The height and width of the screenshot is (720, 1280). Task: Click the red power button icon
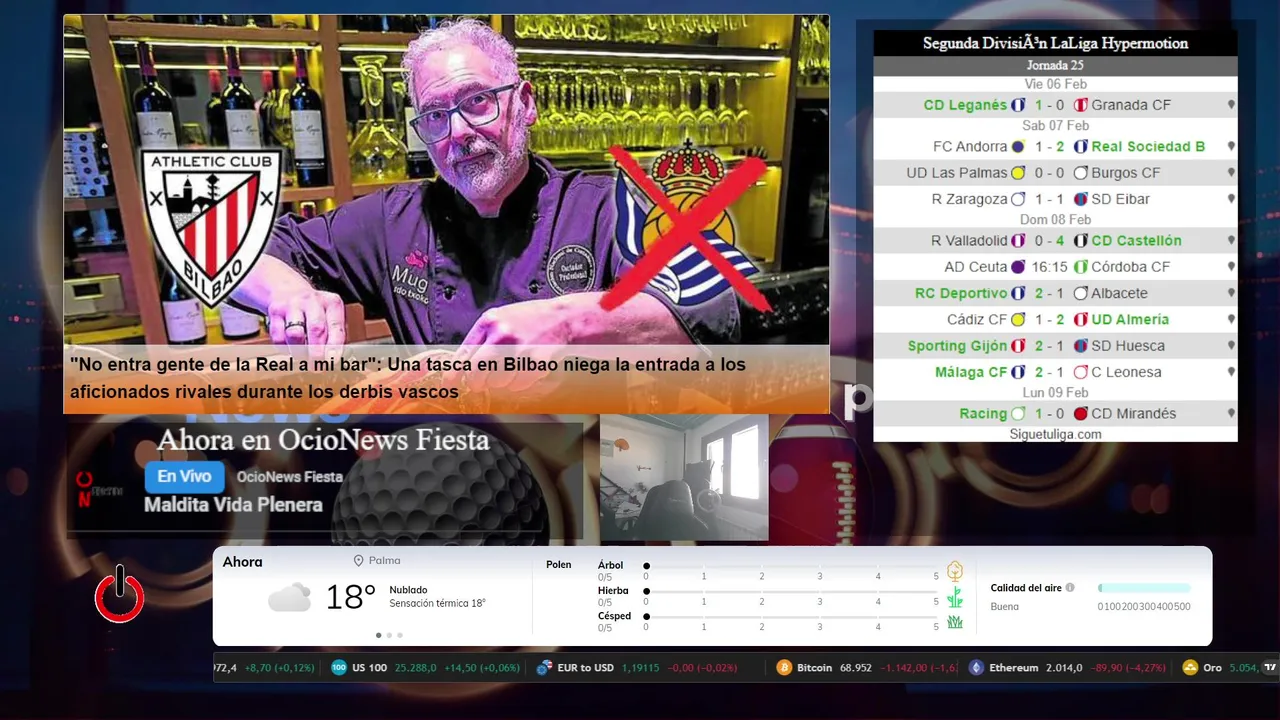[x=119, y=594]
